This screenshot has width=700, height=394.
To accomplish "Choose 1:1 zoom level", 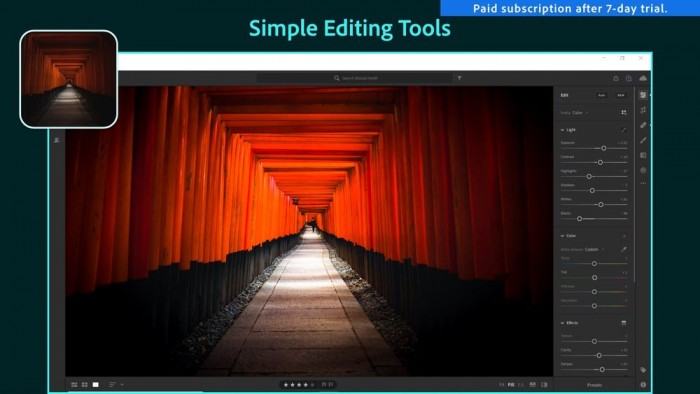I will (521, 385).
